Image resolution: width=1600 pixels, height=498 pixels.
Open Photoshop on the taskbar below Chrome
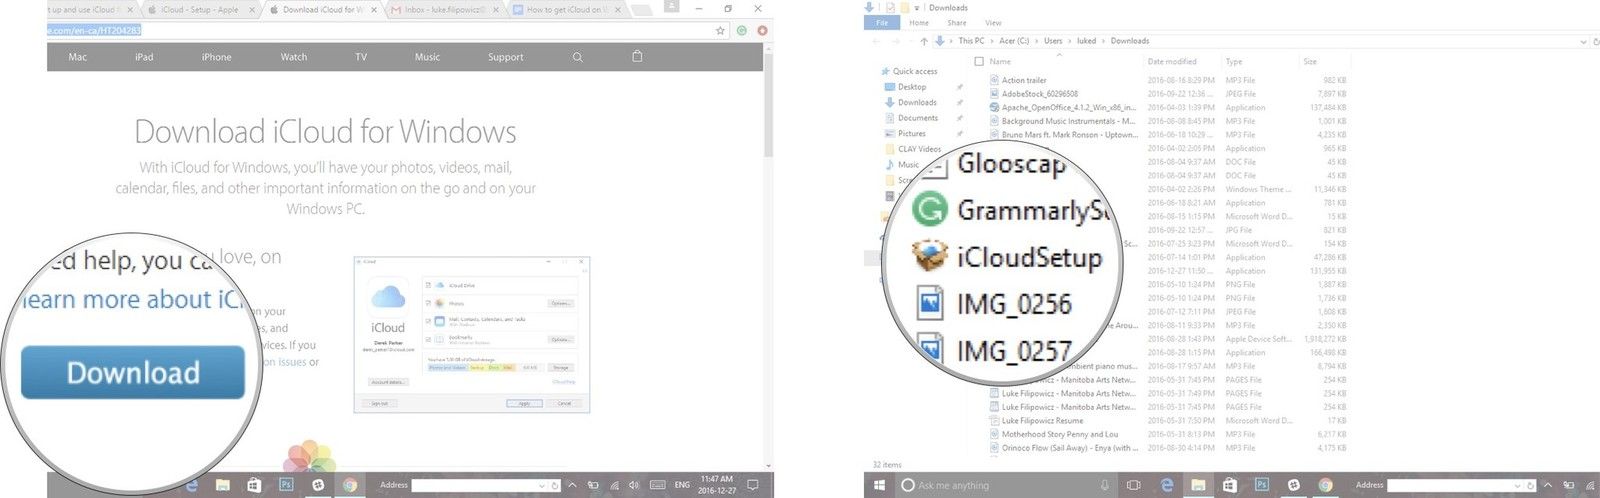pyautogui.click(x=286, y=485)
